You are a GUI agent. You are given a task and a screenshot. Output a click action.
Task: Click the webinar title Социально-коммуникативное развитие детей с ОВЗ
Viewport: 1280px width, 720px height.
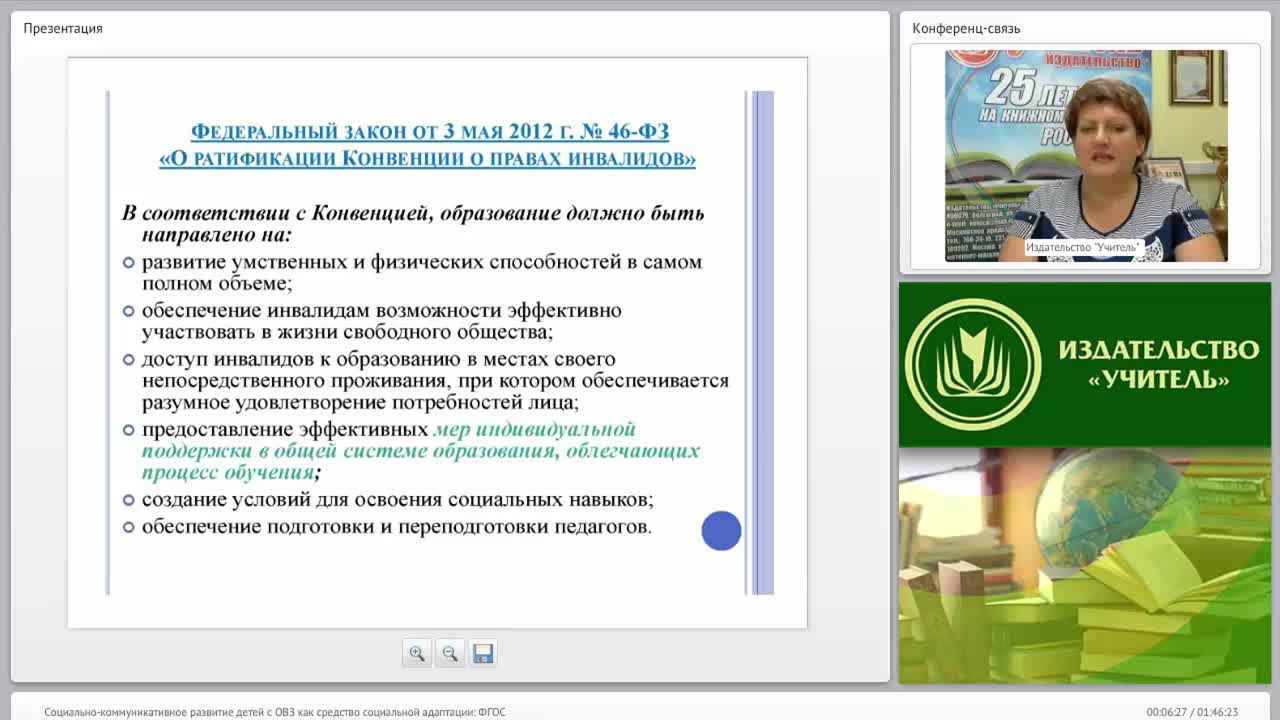point(275,712)
